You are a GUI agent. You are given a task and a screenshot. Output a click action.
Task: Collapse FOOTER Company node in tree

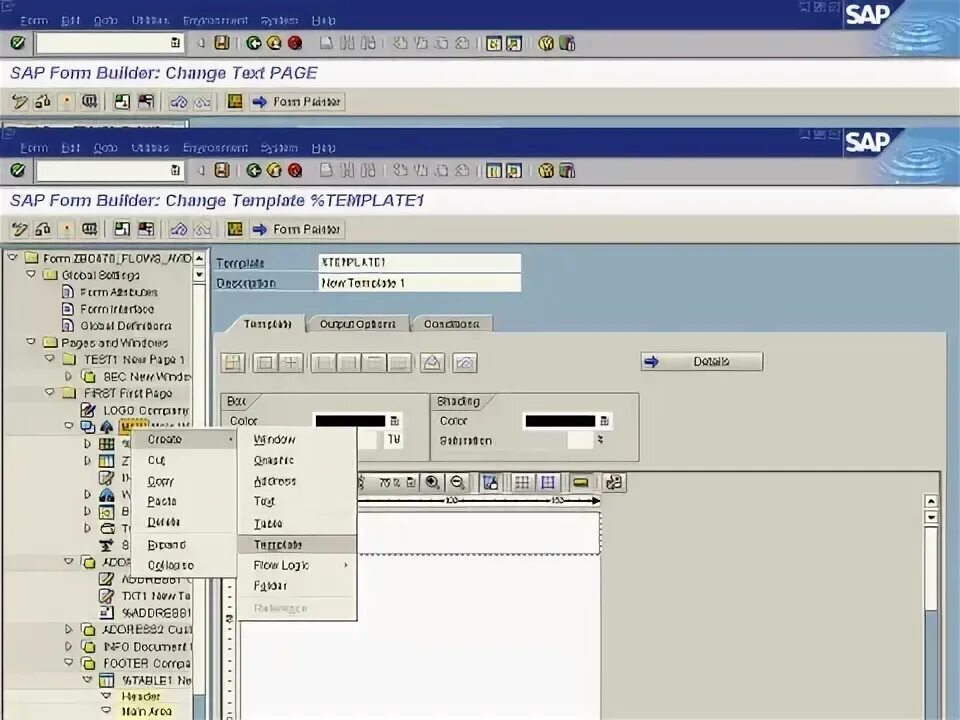click(x=69, y=662)
